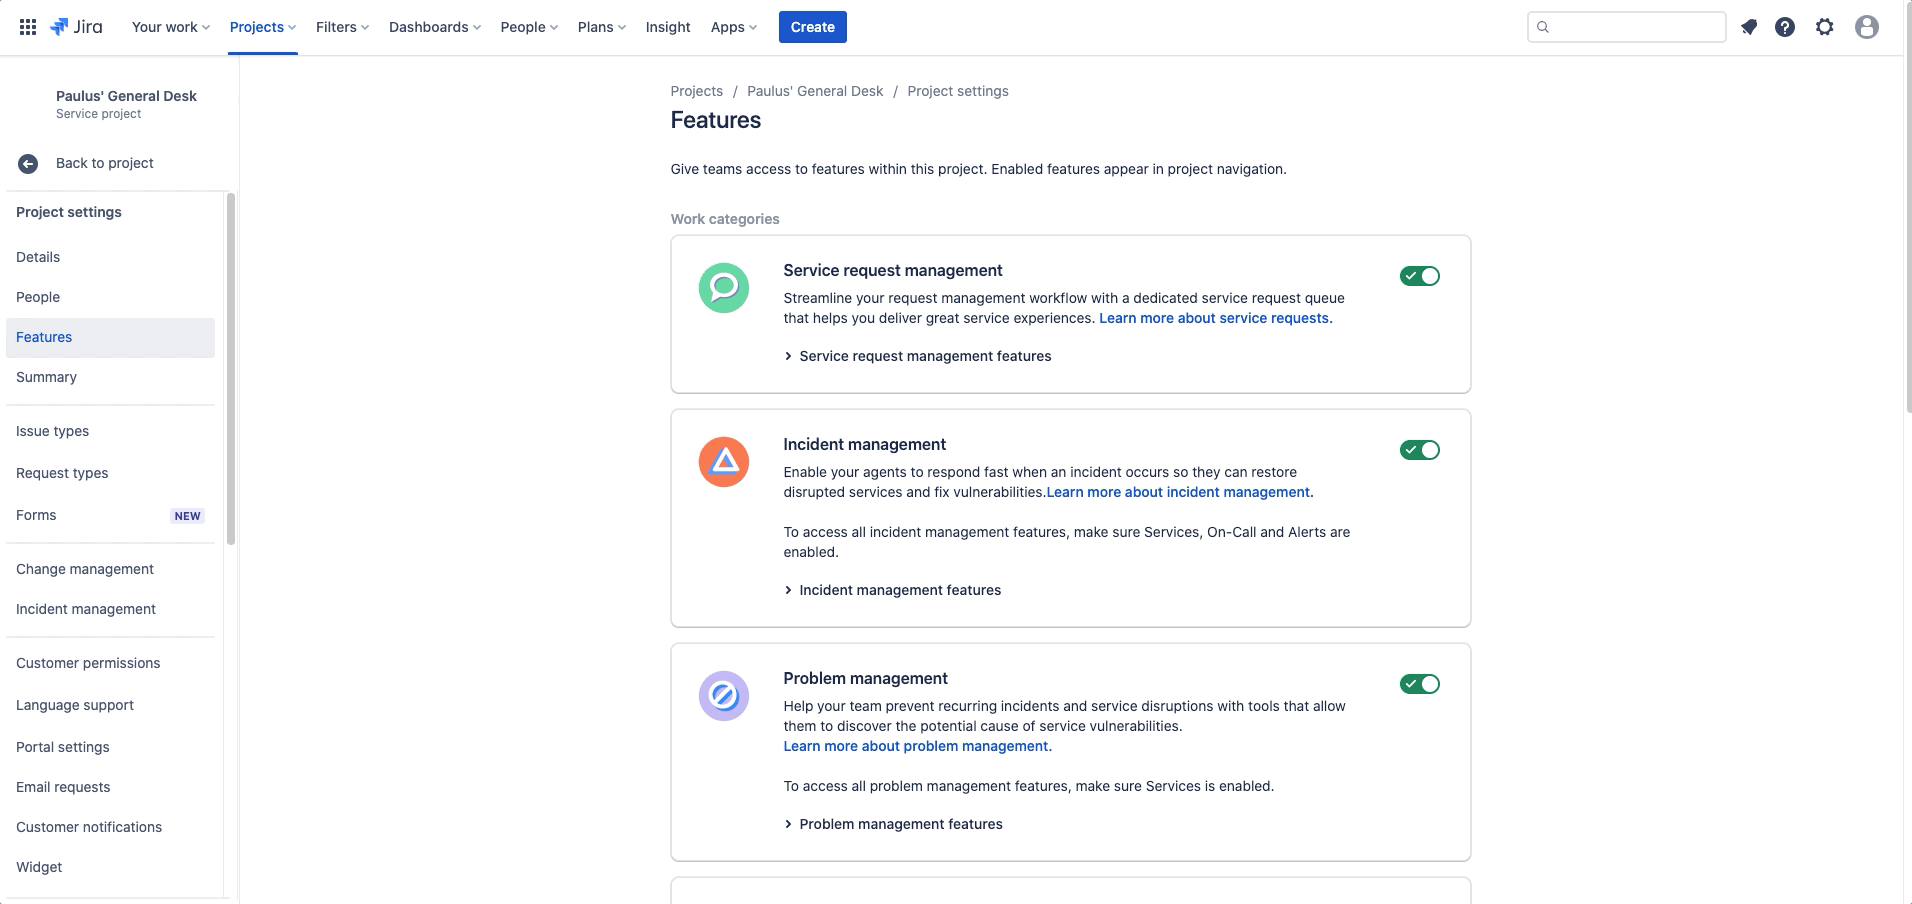Screen dimensions: 1912x904
Task: Select Change management in sidebar
Action: (x=110, y=569)
